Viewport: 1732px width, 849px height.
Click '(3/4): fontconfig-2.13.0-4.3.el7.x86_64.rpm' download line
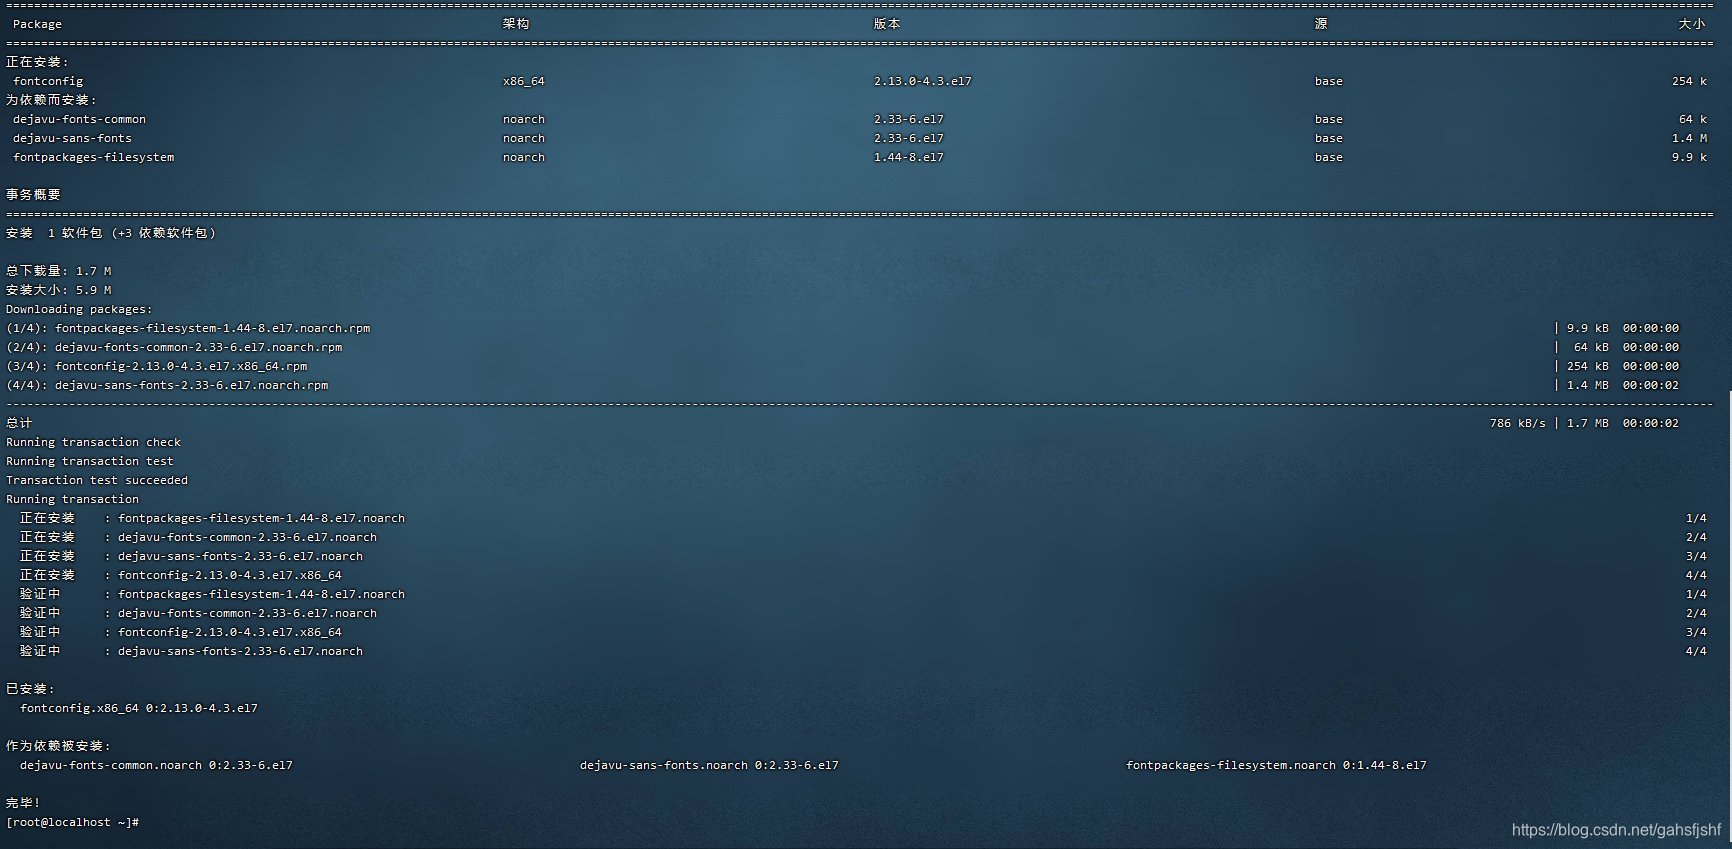tap(157, 366)
